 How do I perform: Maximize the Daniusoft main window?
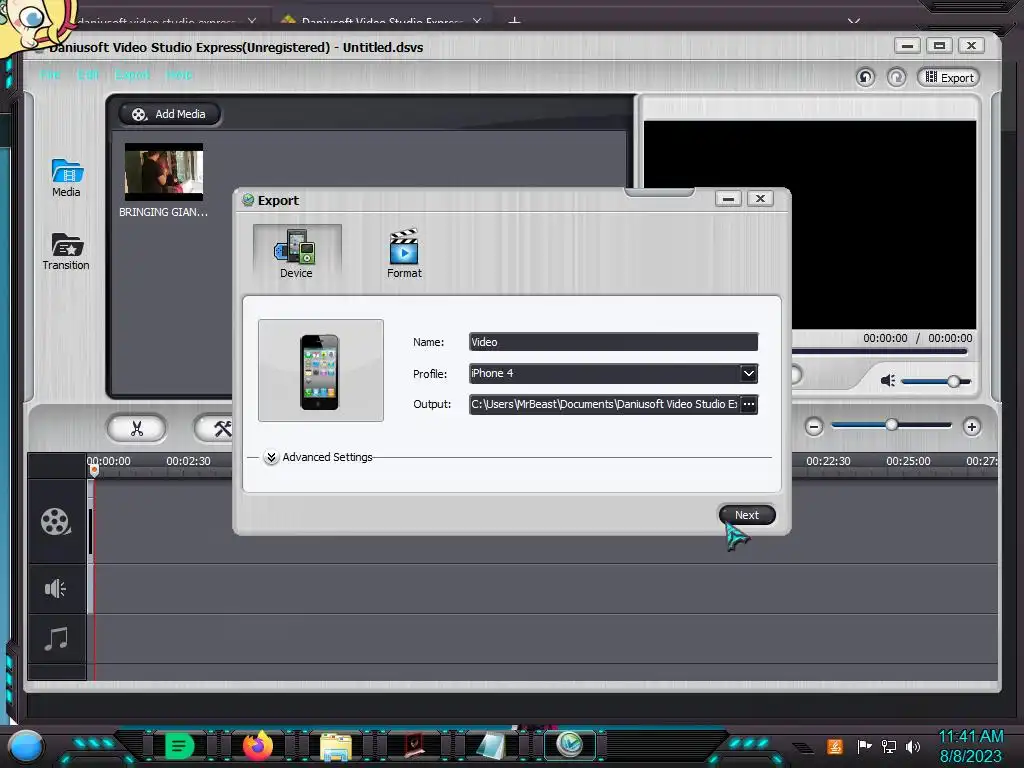pos(939,46)
